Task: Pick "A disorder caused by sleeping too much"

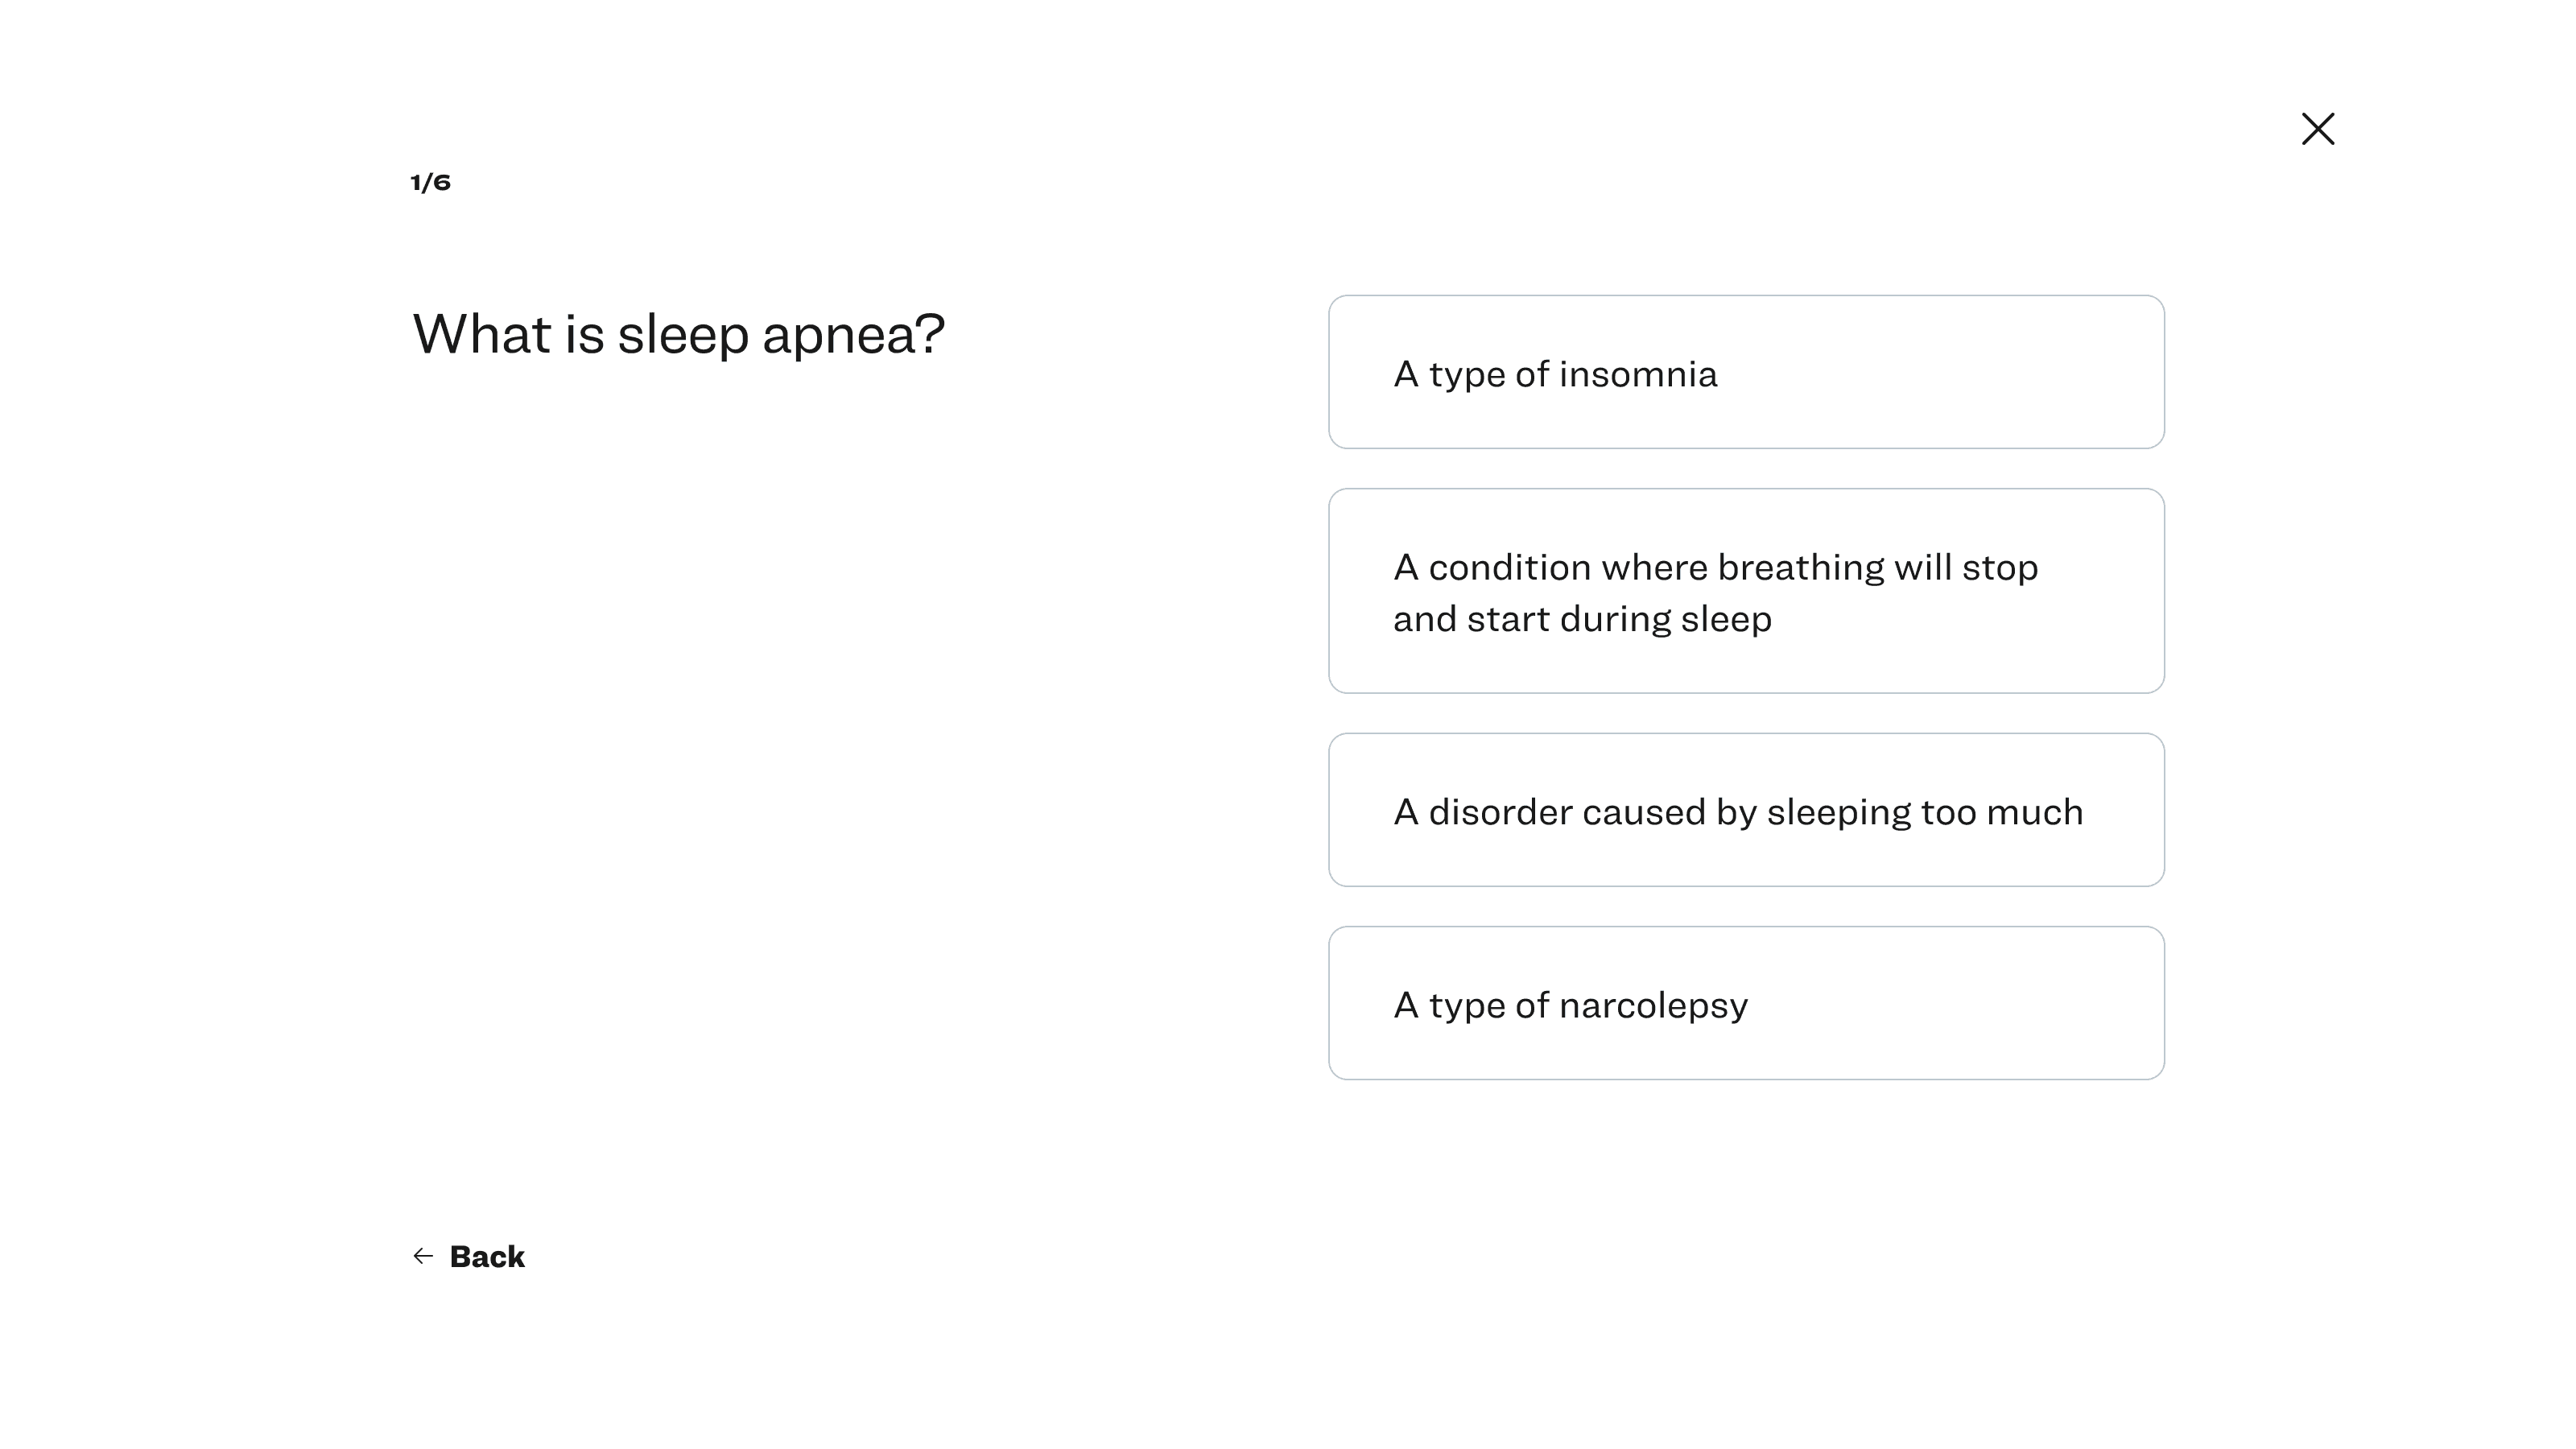Action: pyautogui.click(x=1745, y=810)
